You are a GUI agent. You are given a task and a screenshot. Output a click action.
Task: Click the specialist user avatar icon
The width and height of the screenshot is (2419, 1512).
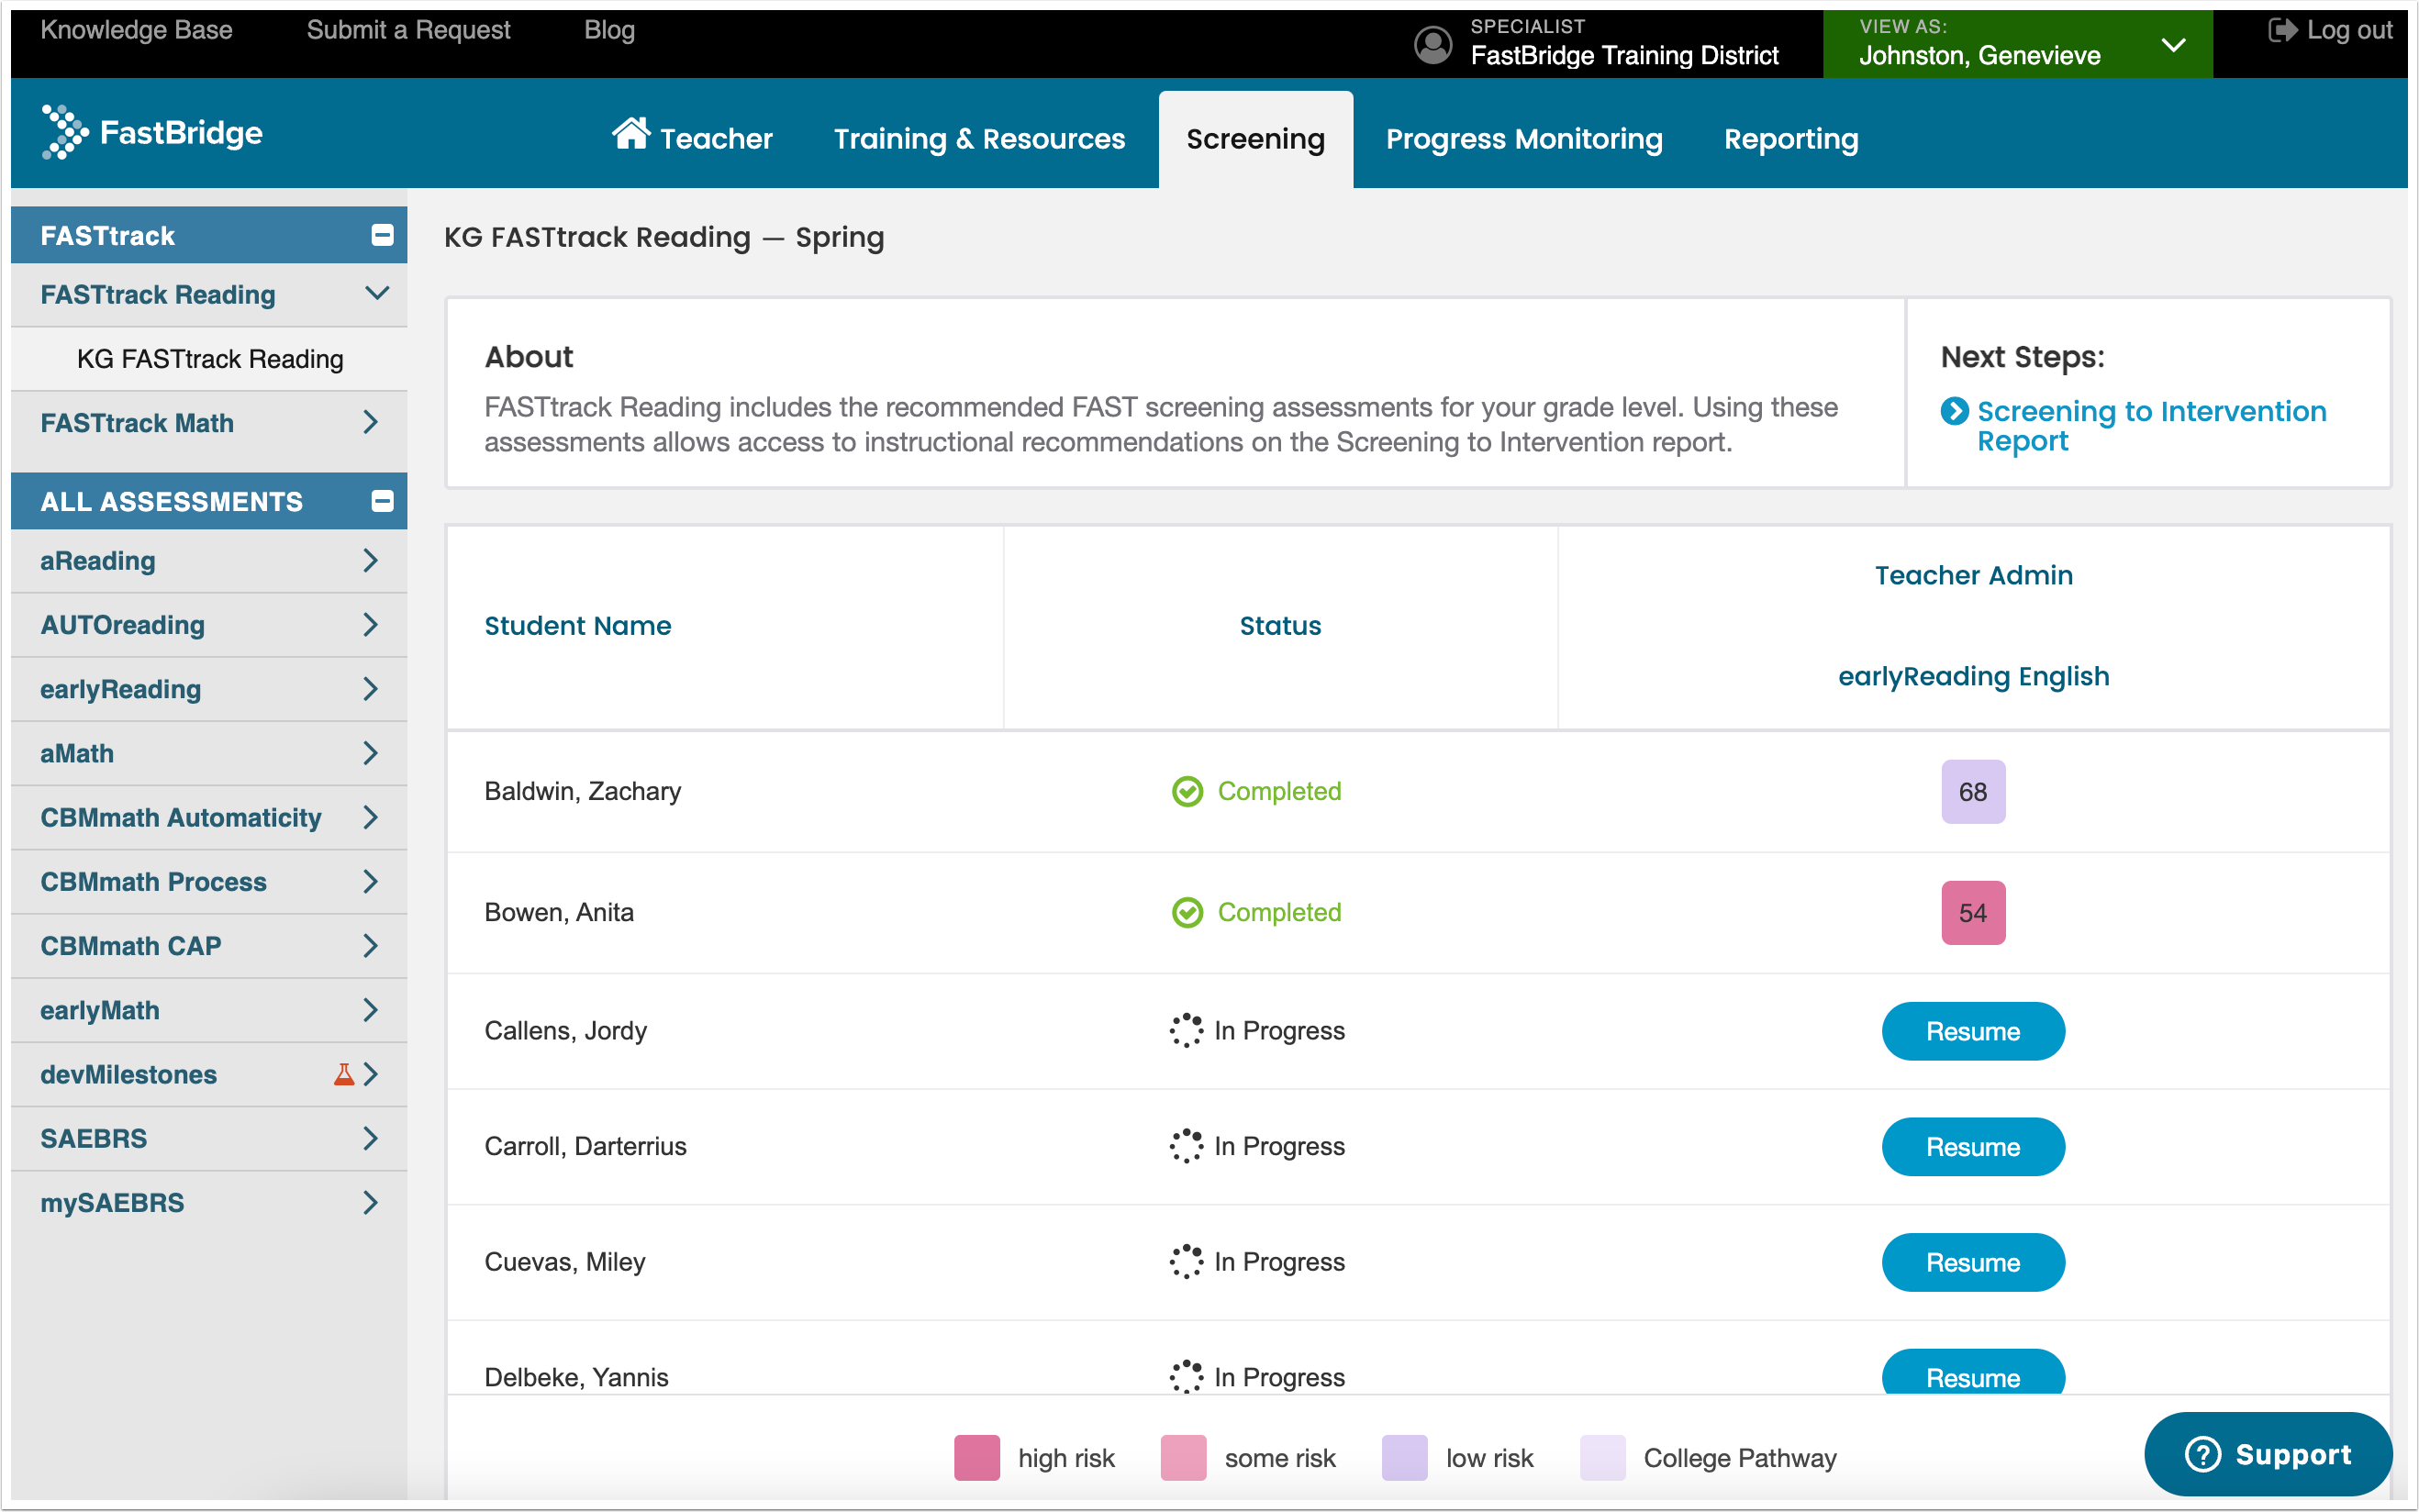[x=1432, y=45]
